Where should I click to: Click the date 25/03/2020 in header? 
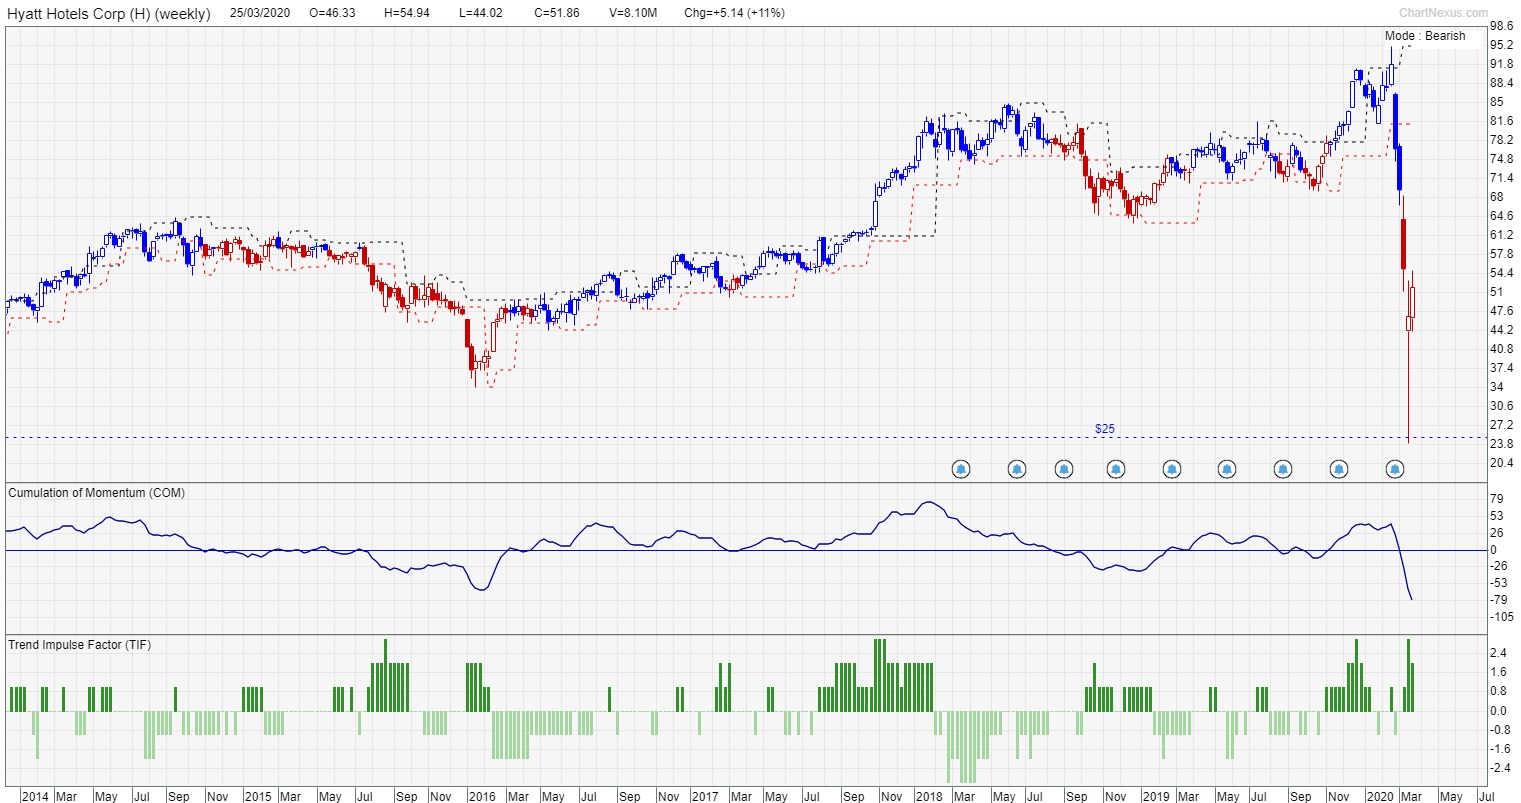pyautogui.click(x=259, y=13)
